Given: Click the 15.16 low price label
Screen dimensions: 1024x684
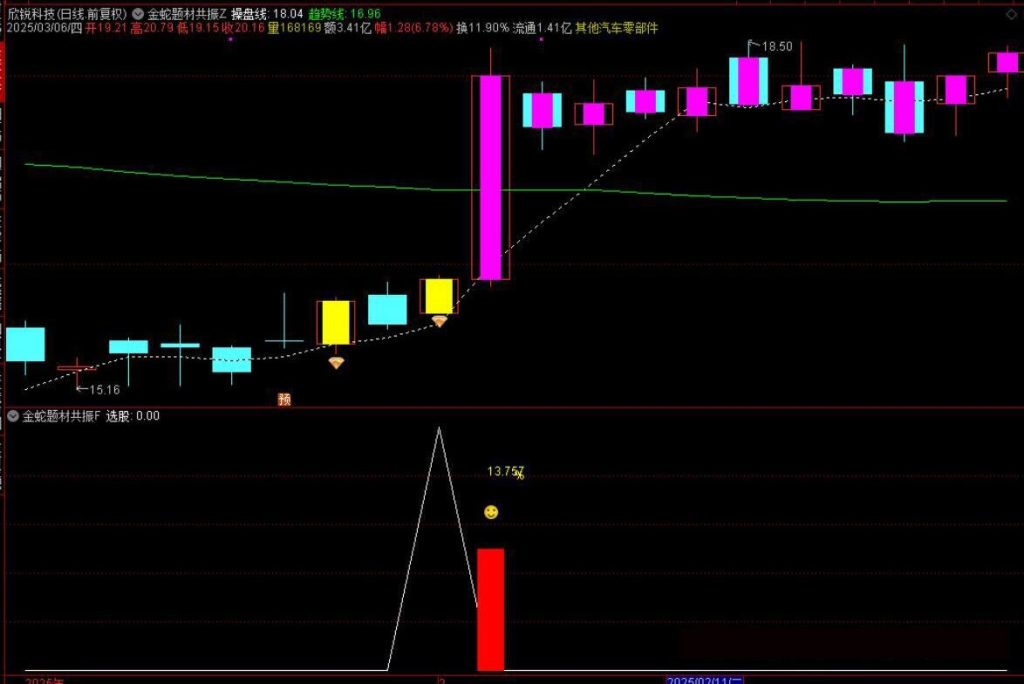Looking at the screenshot, I should (x=103, y=389).
